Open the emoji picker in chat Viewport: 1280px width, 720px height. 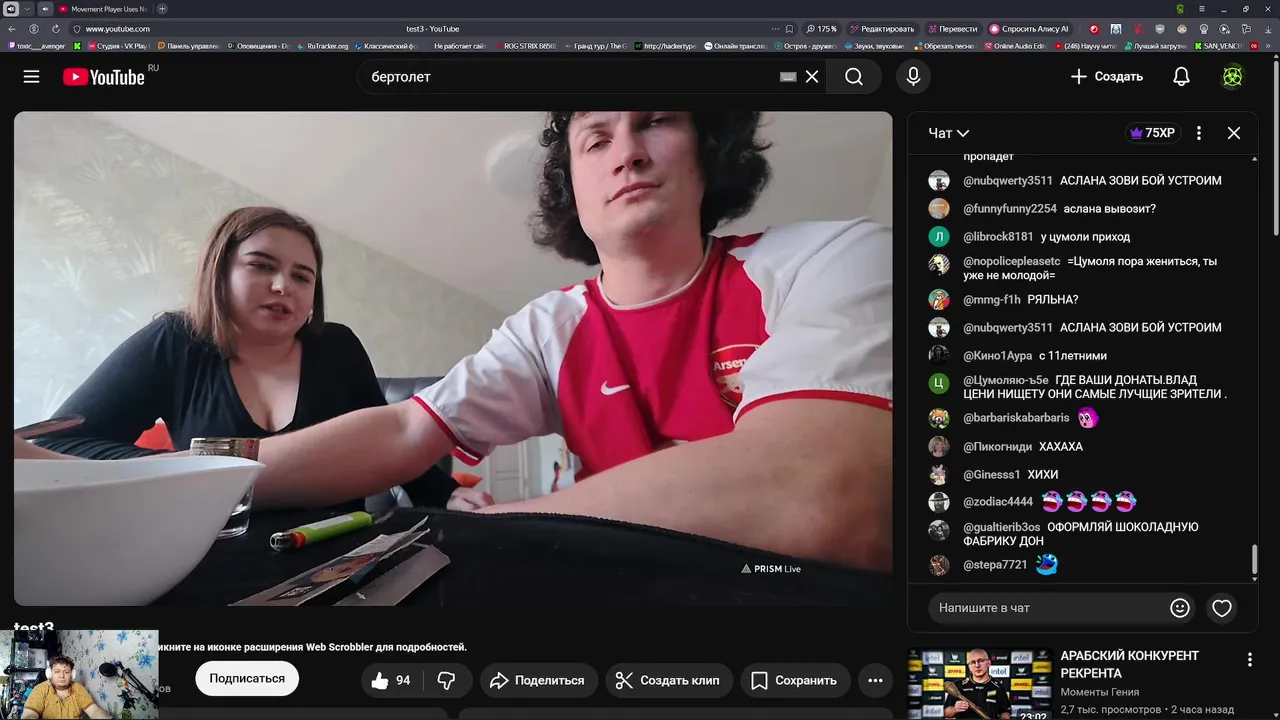[1180, 608]
